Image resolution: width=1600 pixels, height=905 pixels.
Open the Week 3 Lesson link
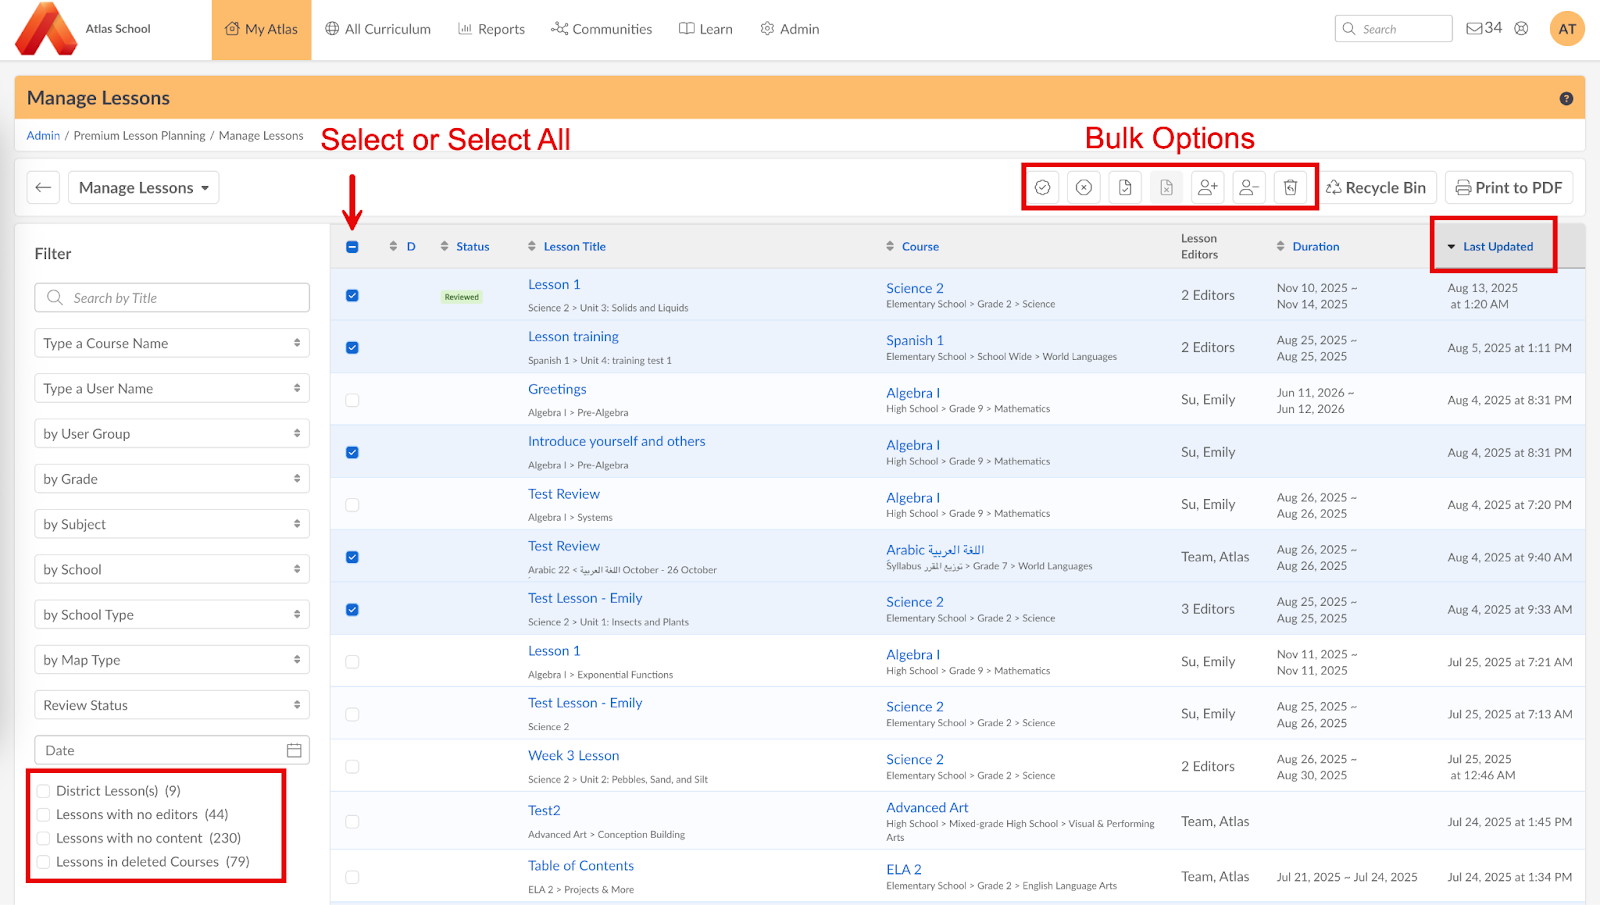point(573,756)
